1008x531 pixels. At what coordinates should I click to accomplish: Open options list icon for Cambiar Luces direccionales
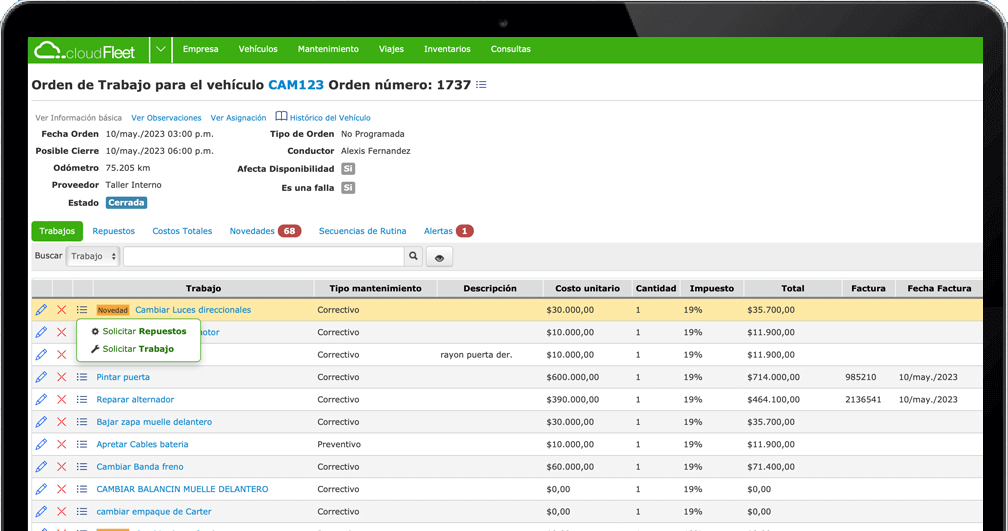click(x=82, y=310)
